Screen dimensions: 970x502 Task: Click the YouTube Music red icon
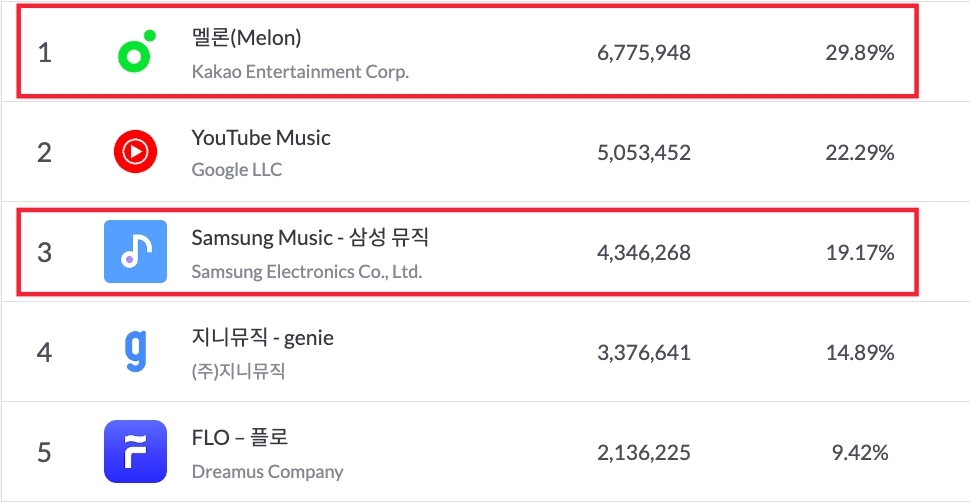click(135, 152)
